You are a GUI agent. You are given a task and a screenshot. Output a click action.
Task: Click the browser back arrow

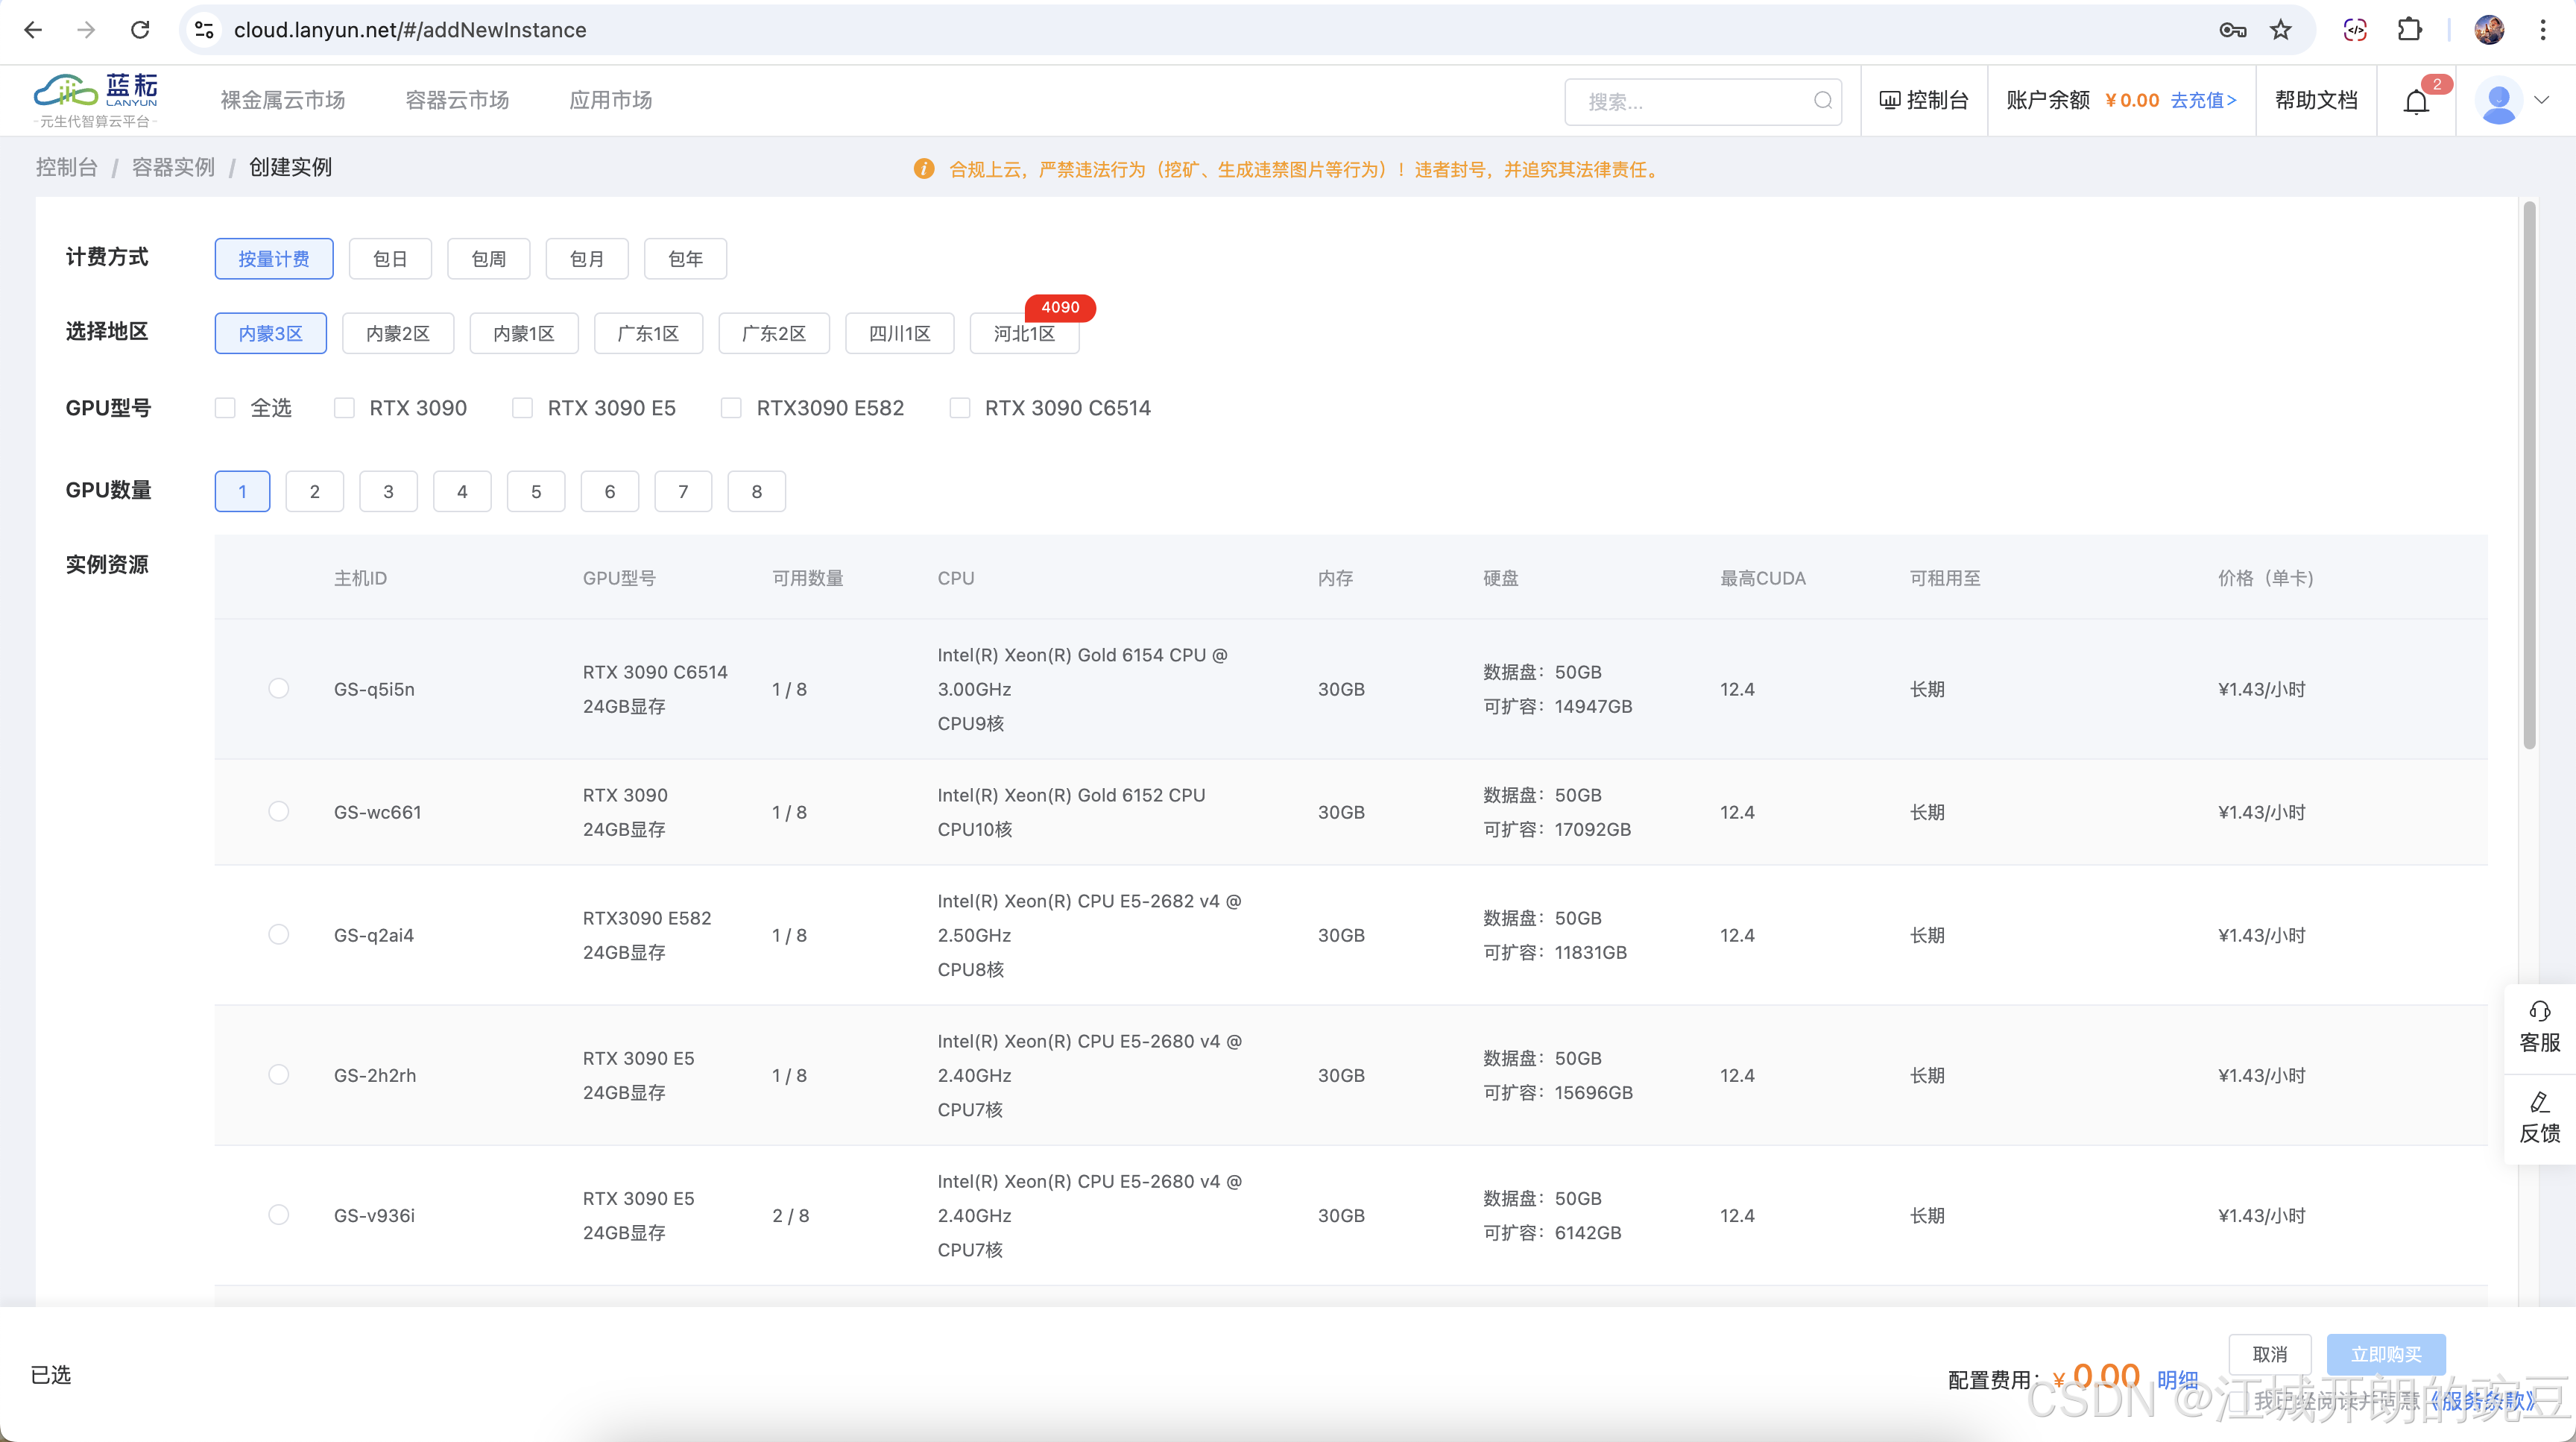pyautogui.click(x=33, y=30)
